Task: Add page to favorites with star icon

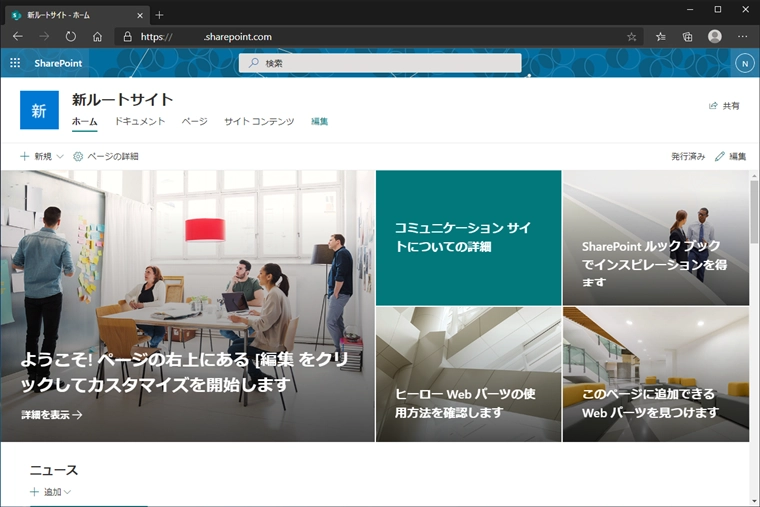Action: point(631,37)
